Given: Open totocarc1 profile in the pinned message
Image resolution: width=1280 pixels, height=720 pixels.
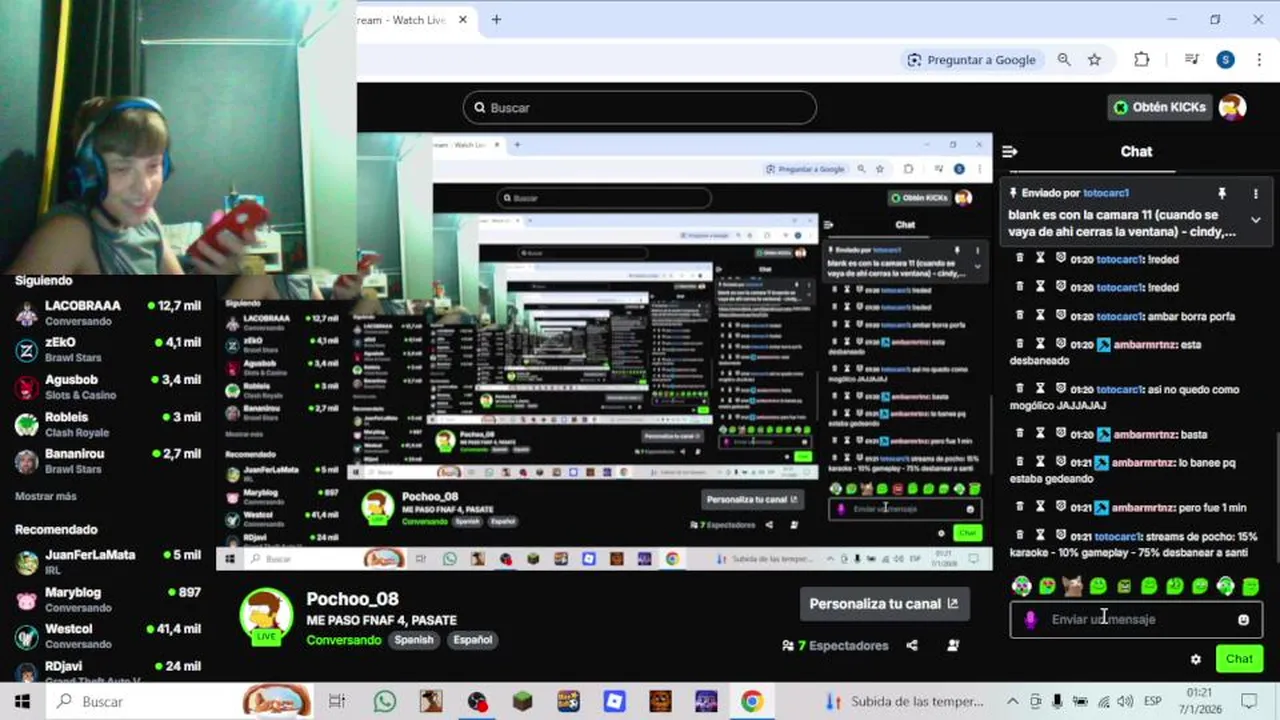Looking at the screenshot, I should point(1106,193).
